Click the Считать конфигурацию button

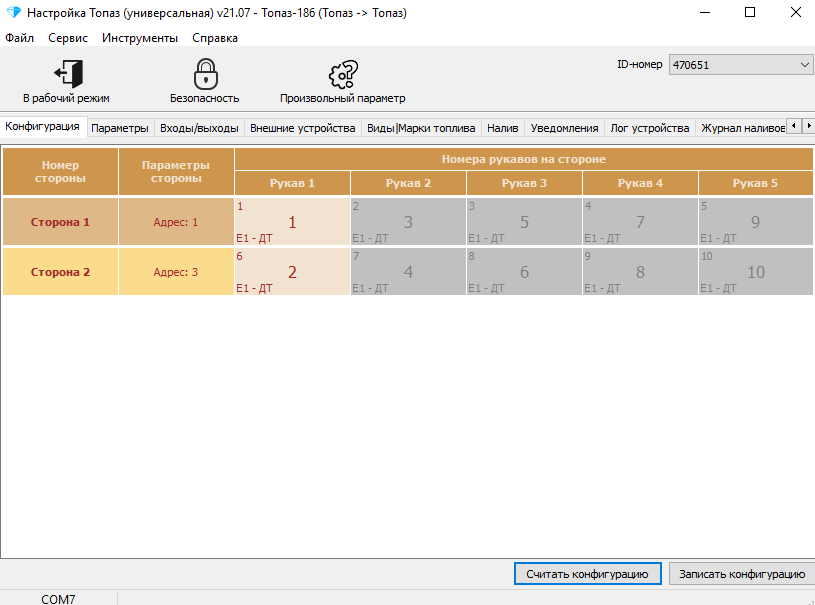[x=587, y=574]
